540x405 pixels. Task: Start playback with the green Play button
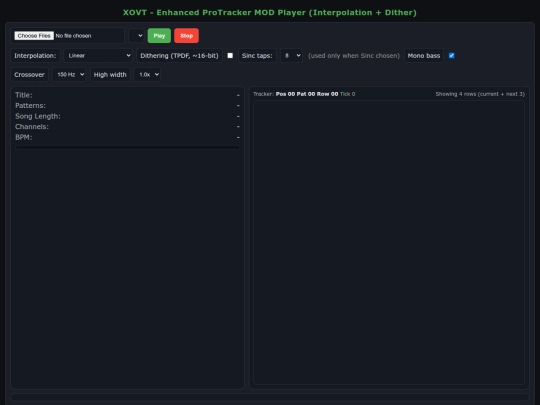coord(159,36)
